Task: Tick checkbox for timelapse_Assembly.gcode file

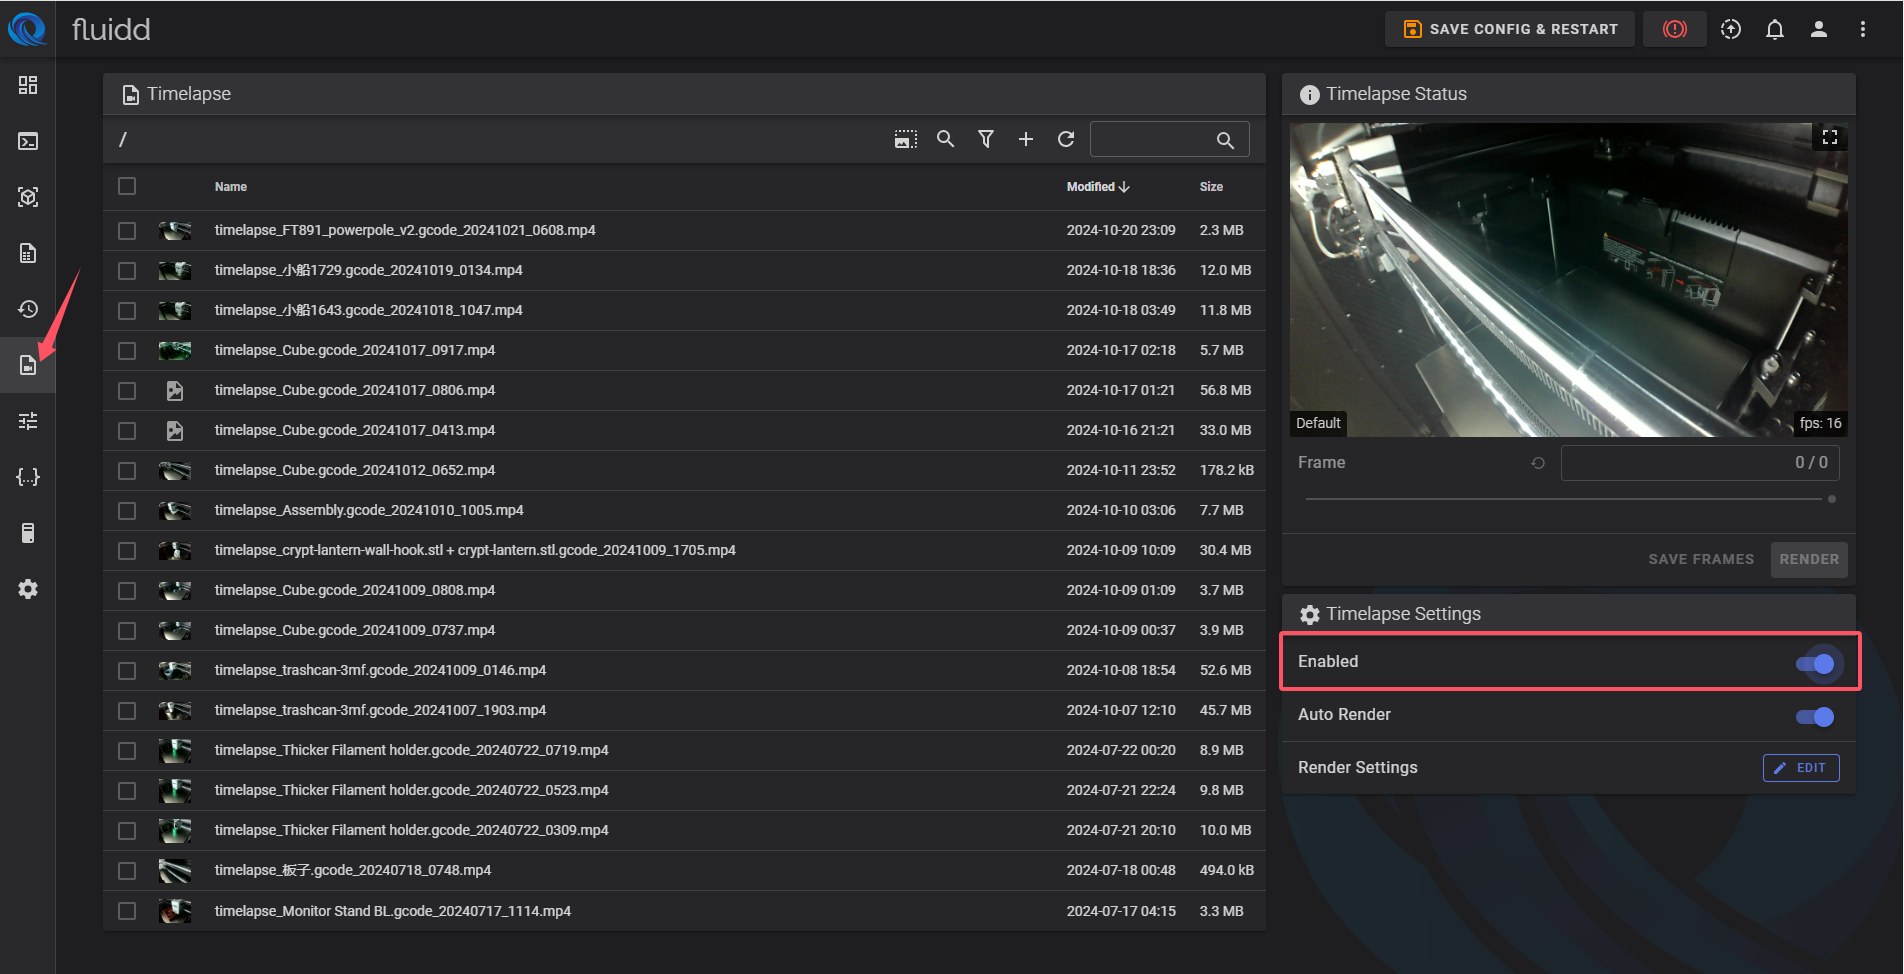Action: 127,511
